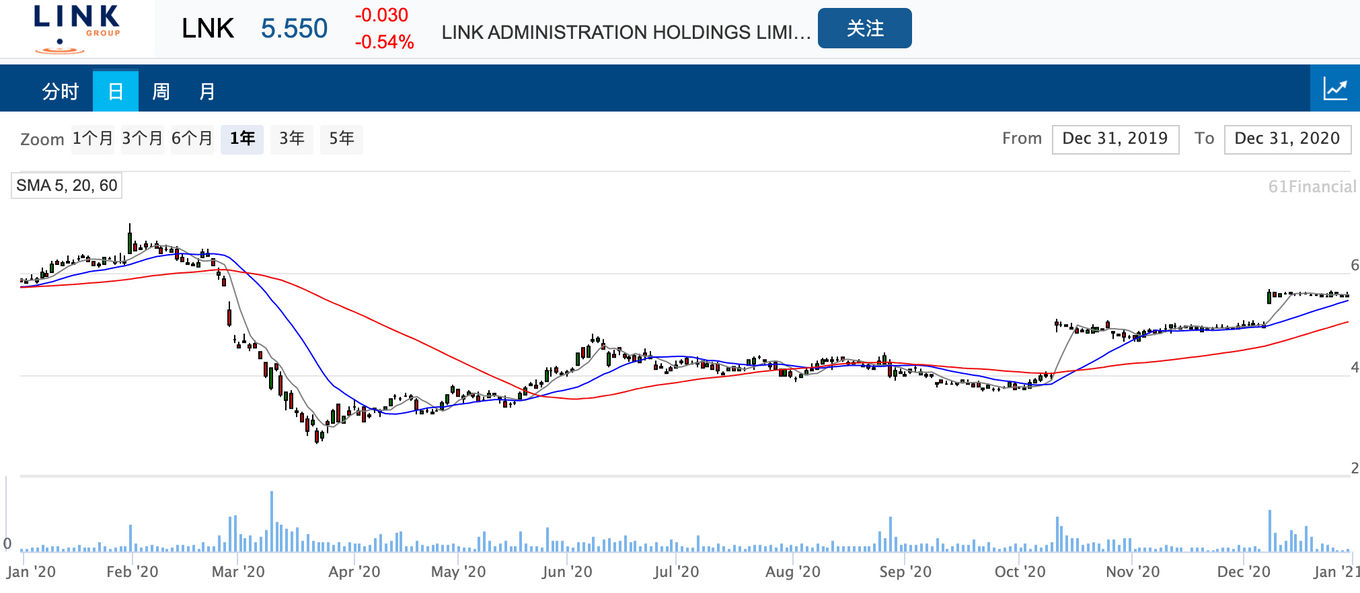This screenshot has height=593, width=1360.
Task: Click the Apr '20 axis label
Action: pos(354,572)
